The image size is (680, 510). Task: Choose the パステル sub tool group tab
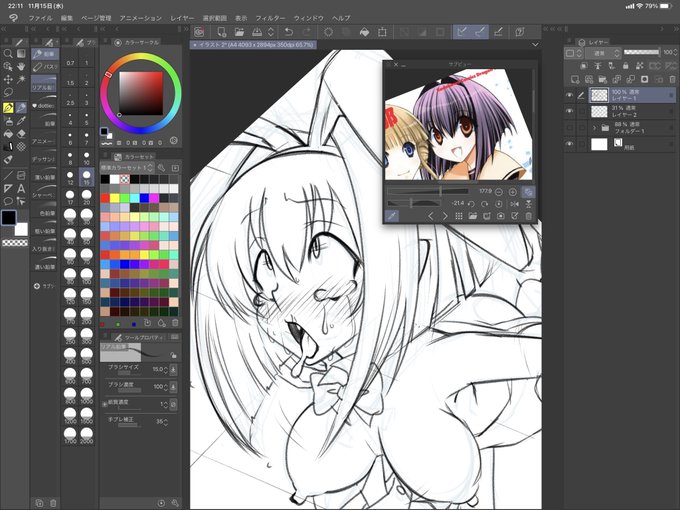[x=44, y=67]
